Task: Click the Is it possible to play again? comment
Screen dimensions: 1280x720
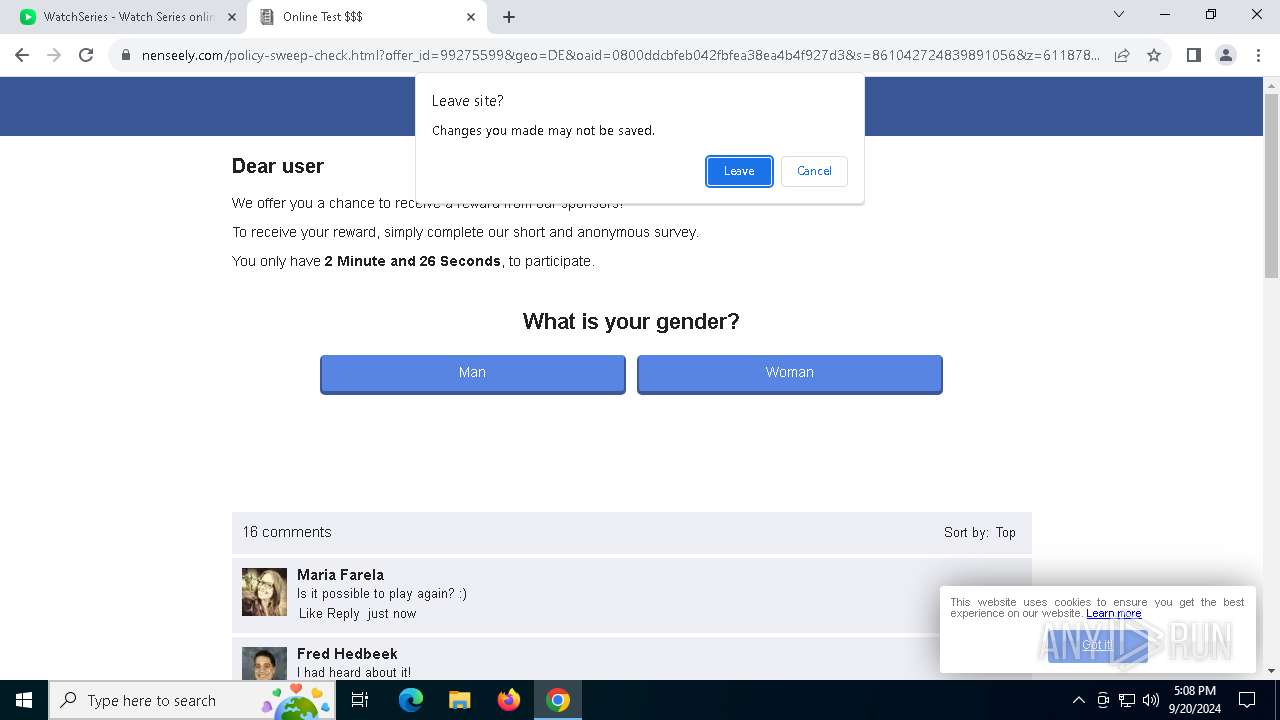Action: pyautogui.click(x=382, y=594)
